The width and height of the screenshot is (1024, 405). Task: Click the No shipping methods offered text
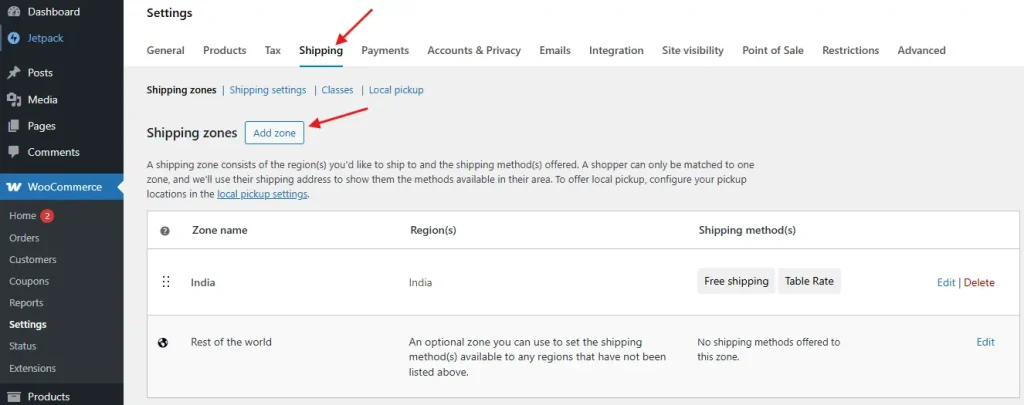[769, 349]
